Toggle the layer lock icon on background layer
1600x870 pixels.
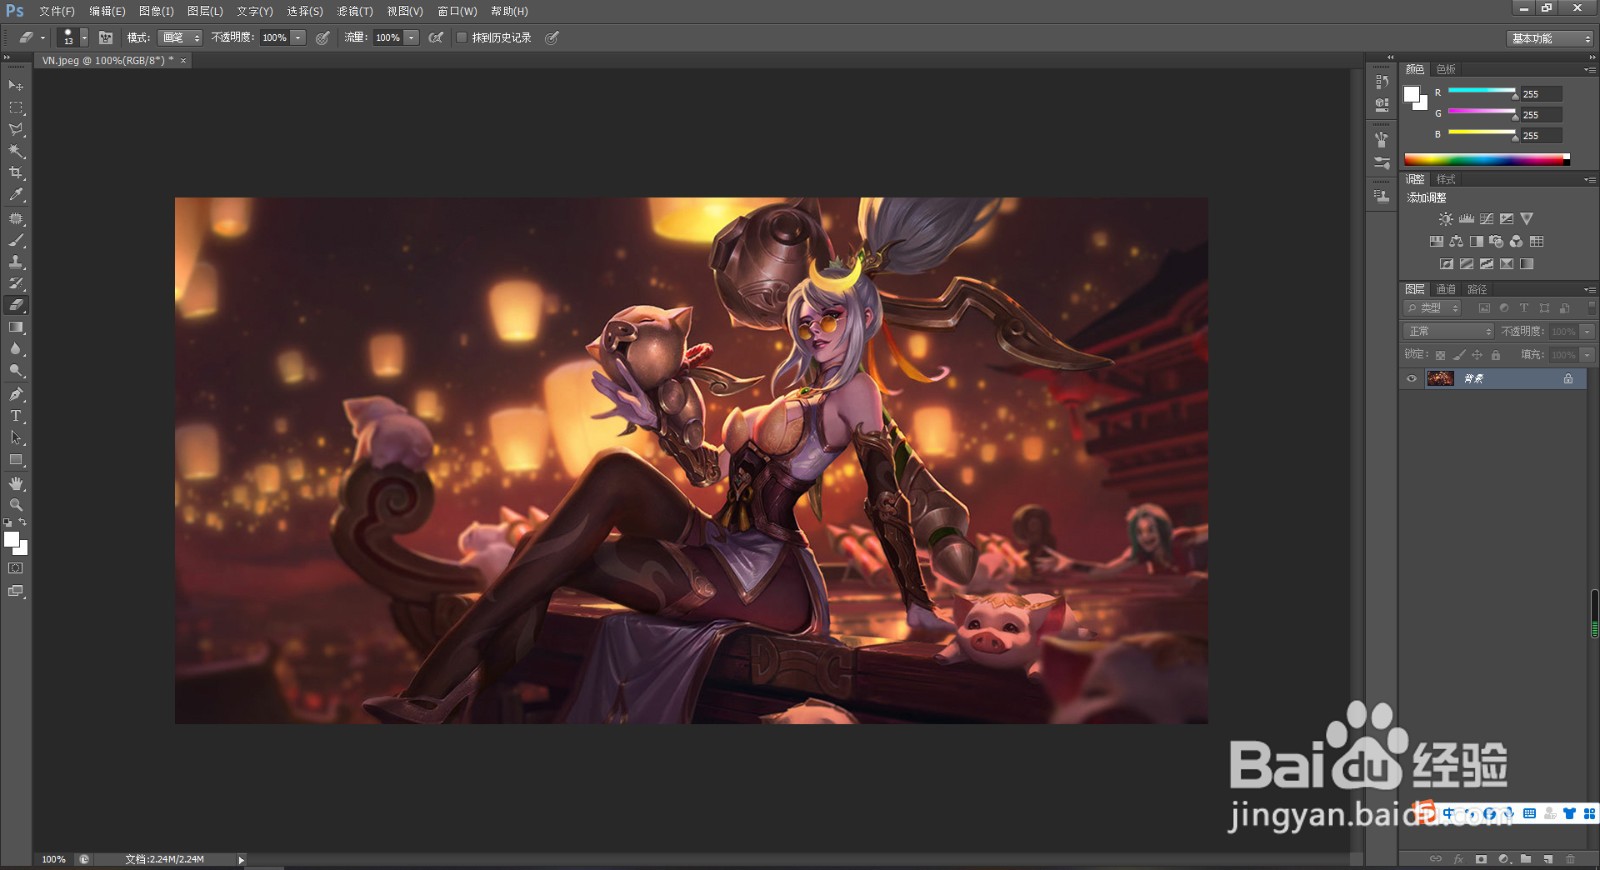point(1568,378)
